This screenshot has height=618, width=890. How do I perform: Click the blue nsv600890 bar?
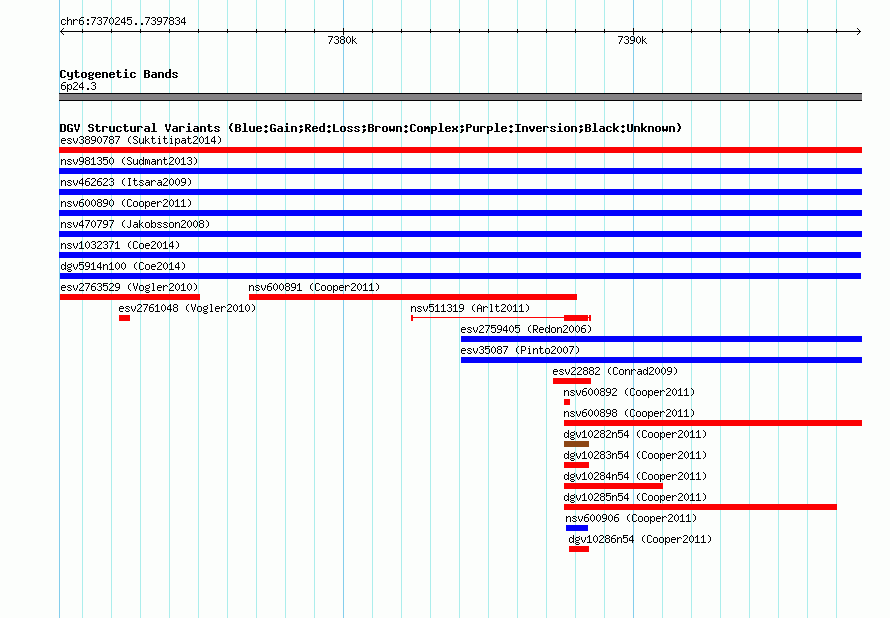tap(460, 213)
